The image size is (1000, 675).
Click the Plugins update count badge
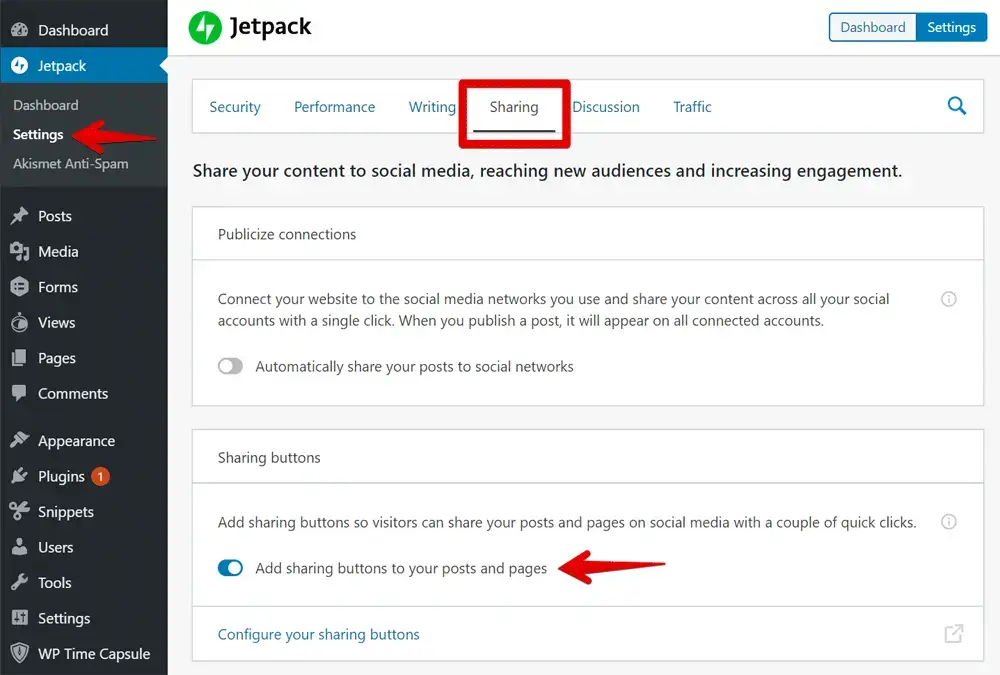[100, 476]
